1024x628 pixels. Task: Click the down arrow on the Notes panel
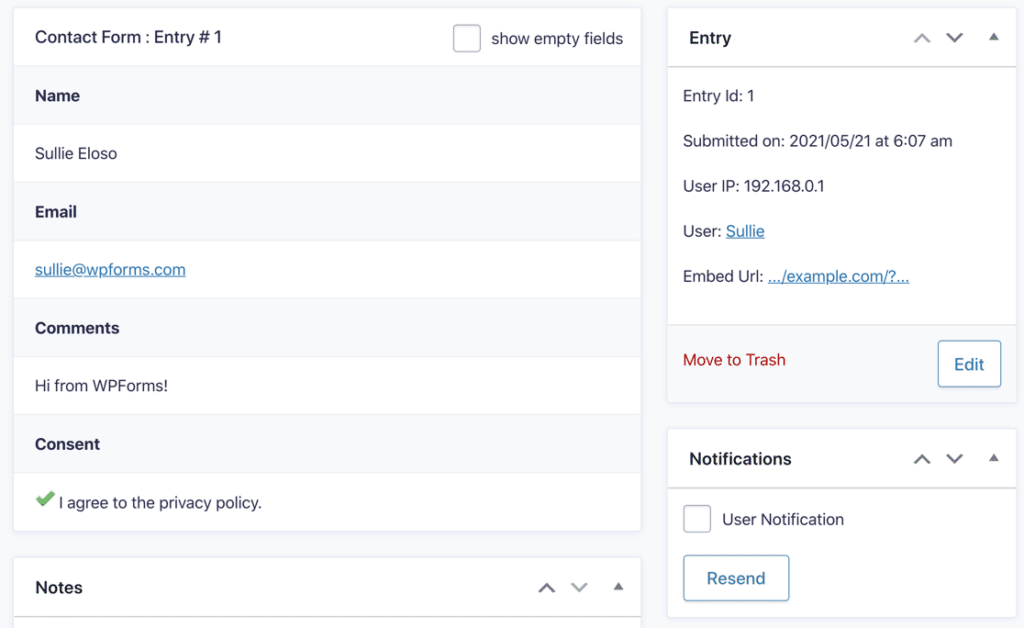click(x=580, y=587)
